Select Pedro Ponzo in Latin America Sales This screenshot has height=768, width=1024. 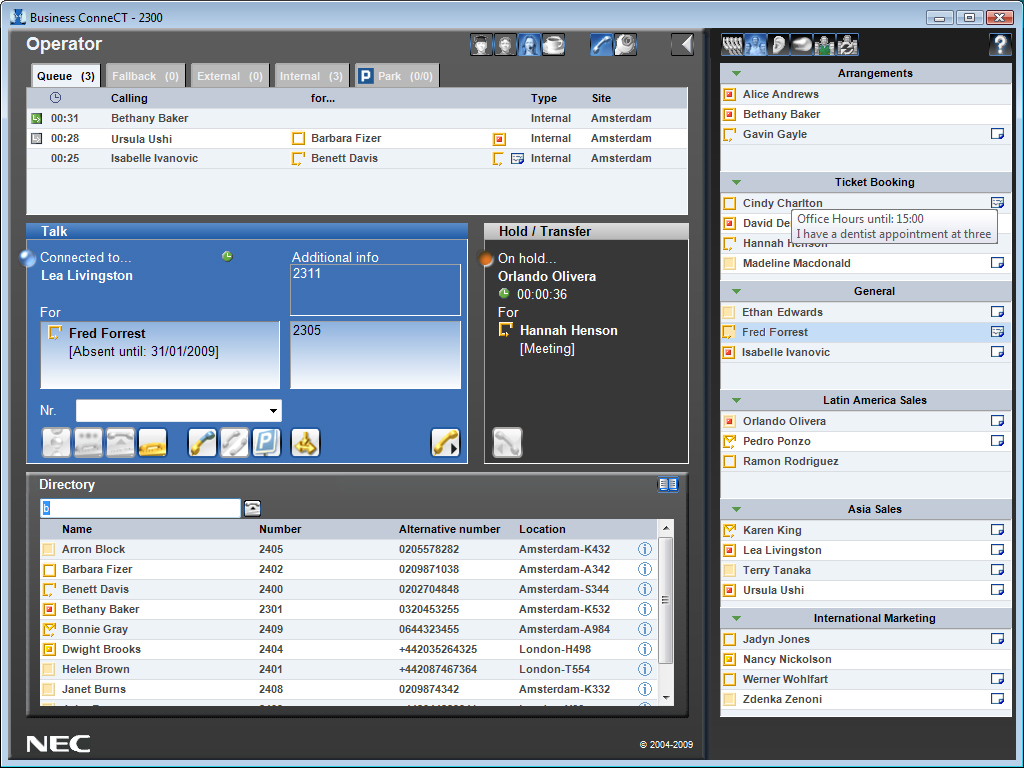865,441
